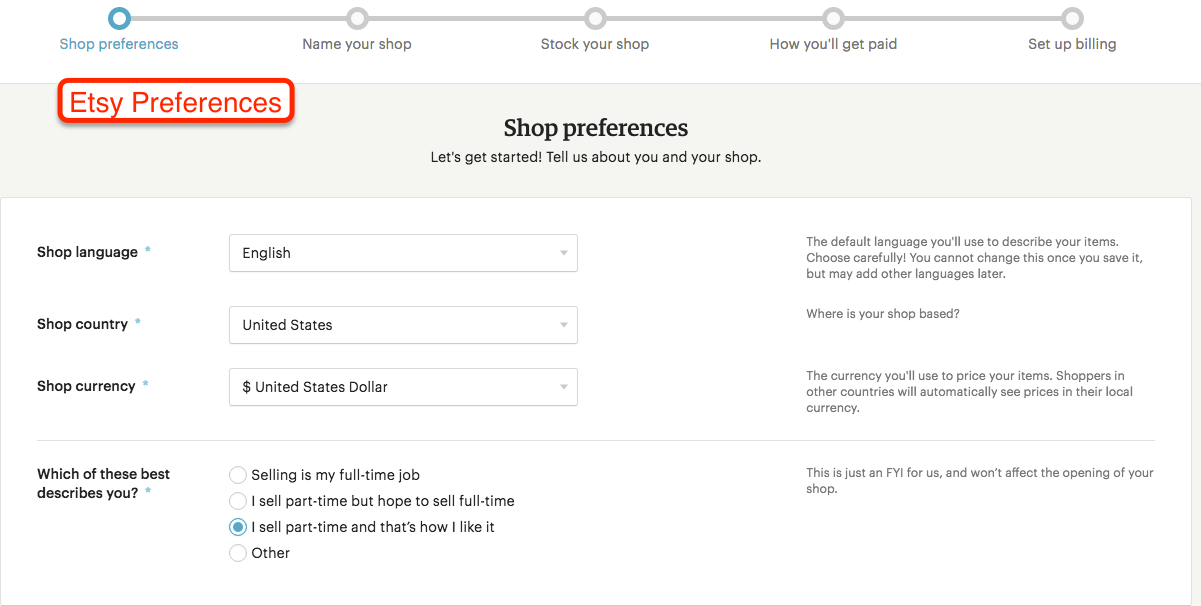The width and height of the screenshot is (1201, 606).
Task: Open the Shop currency dropdown
Action: [403, 387]
